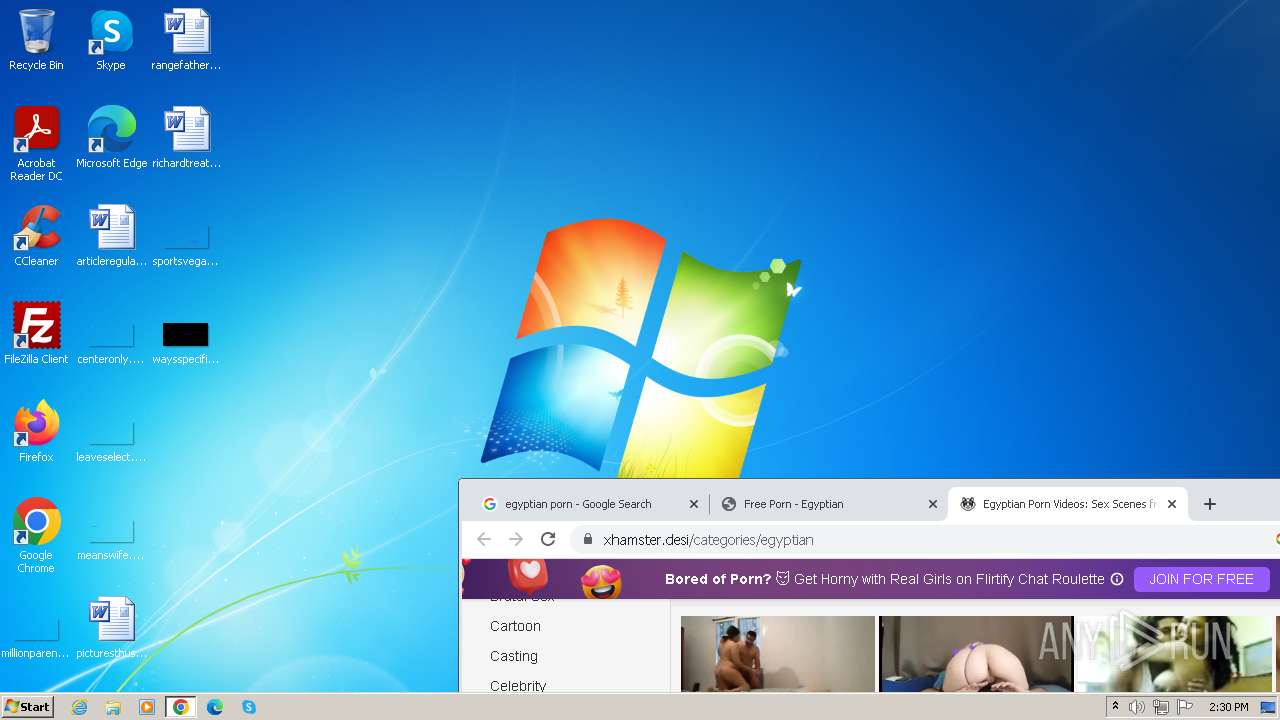This screenshot has height=720, width=1280.
Task: Open Internet Explorer from the taskbar
Action: 79,707
